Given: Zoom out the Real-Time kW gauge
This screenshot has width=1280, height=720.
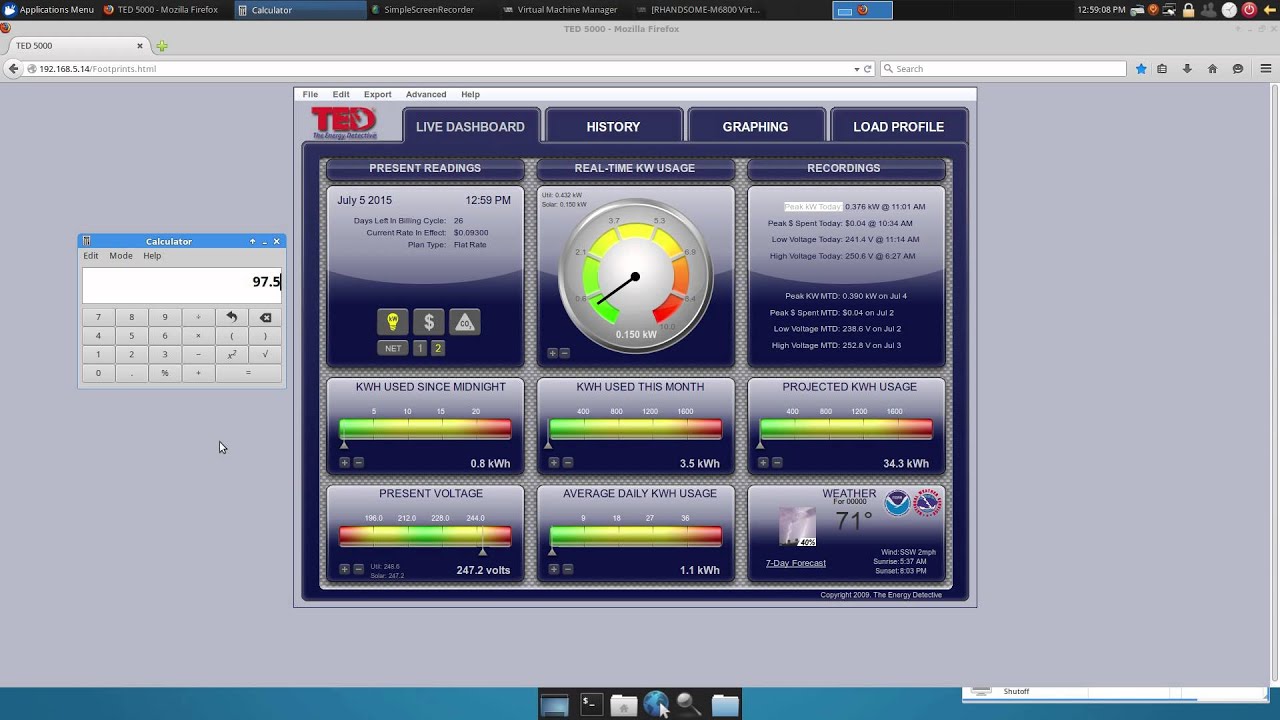Looking at the screenshot, I should click(x=564, y=353).
